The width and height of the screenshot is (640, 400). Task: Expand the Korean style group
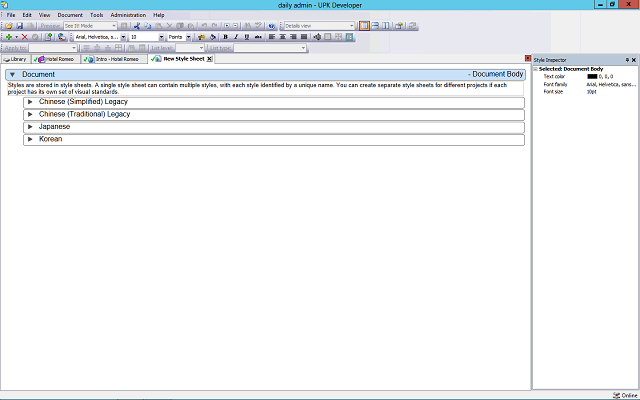click(x=30, y=139)
